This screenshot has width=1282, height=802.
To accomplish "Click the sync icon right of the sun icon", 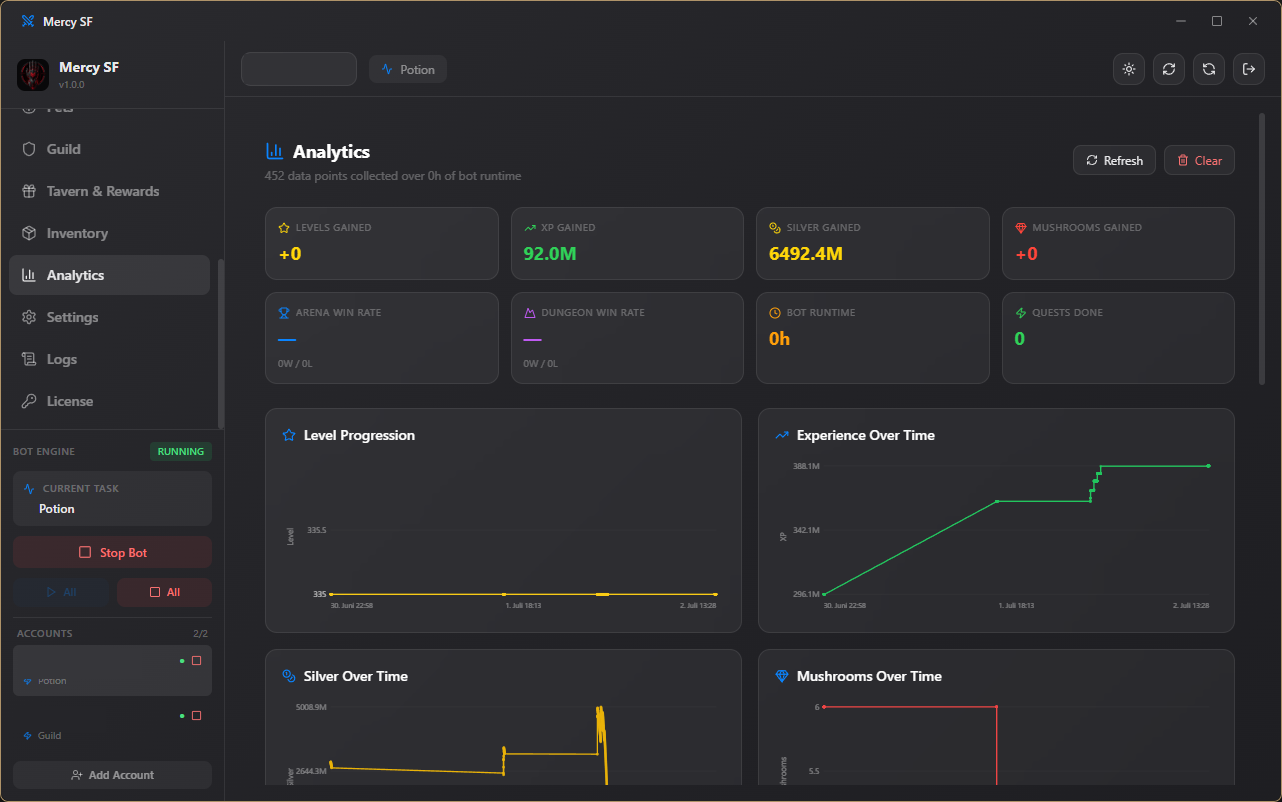I will (1169, 69).
